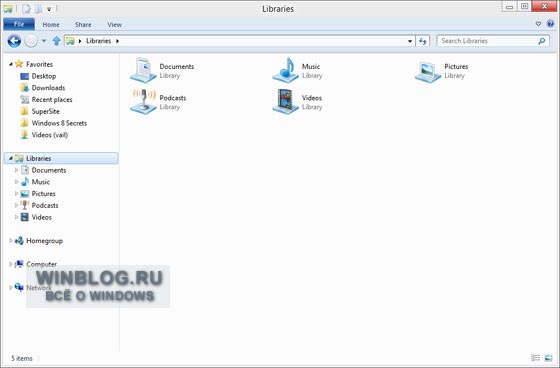Refresh the Libraries address bar

[x=423, y=41]
